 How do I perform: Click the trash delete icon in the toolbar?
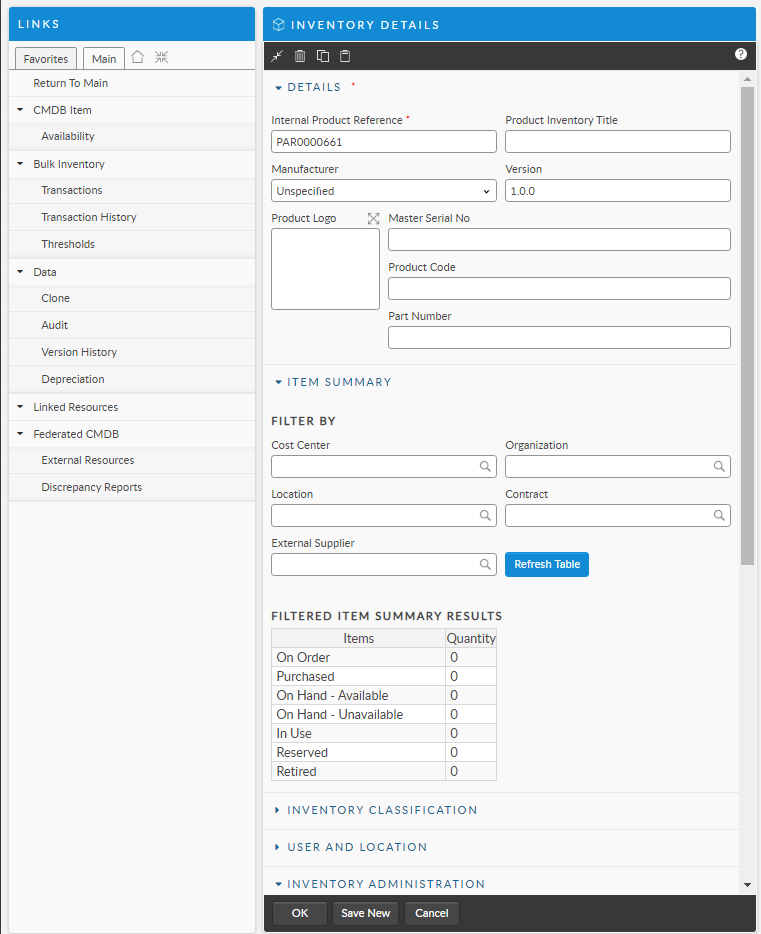(x=300, y=56)
